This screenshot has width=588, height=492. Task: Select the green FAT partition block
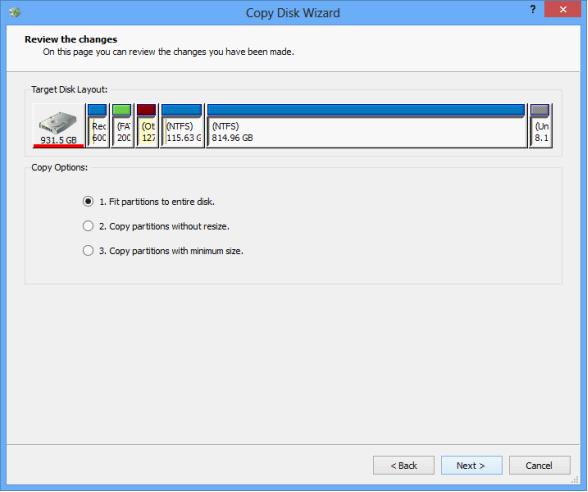122,126
